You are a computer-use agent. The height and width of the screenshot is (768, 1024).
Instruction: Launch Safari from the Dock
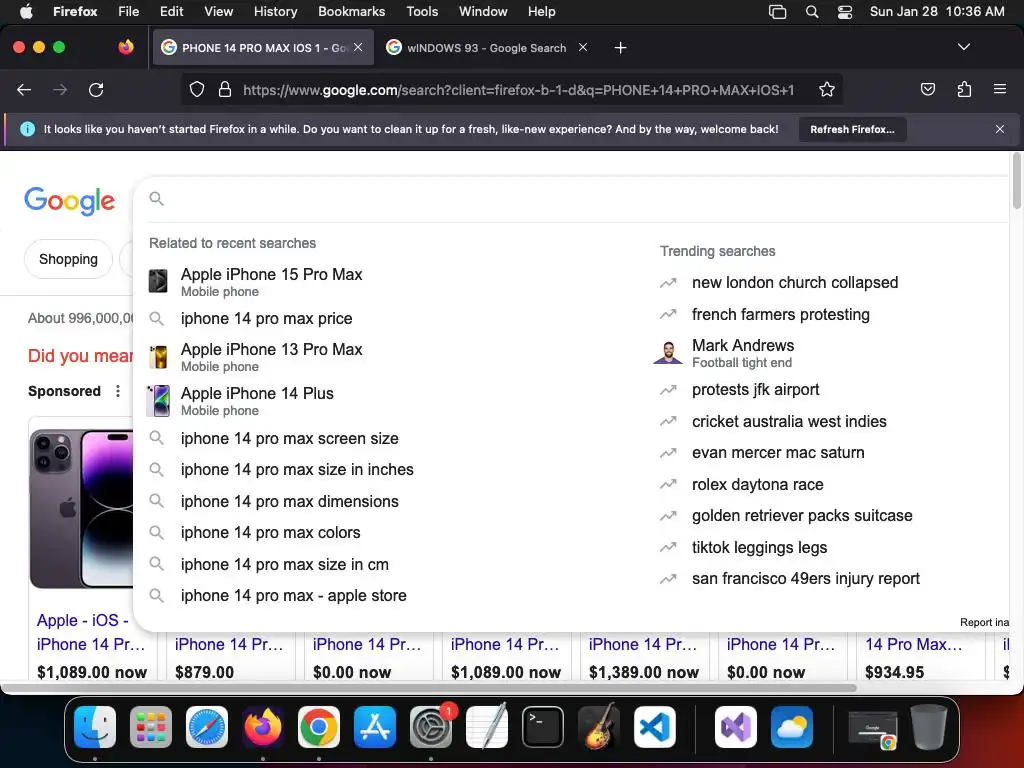pyautogui.click(x=207, y=727)
